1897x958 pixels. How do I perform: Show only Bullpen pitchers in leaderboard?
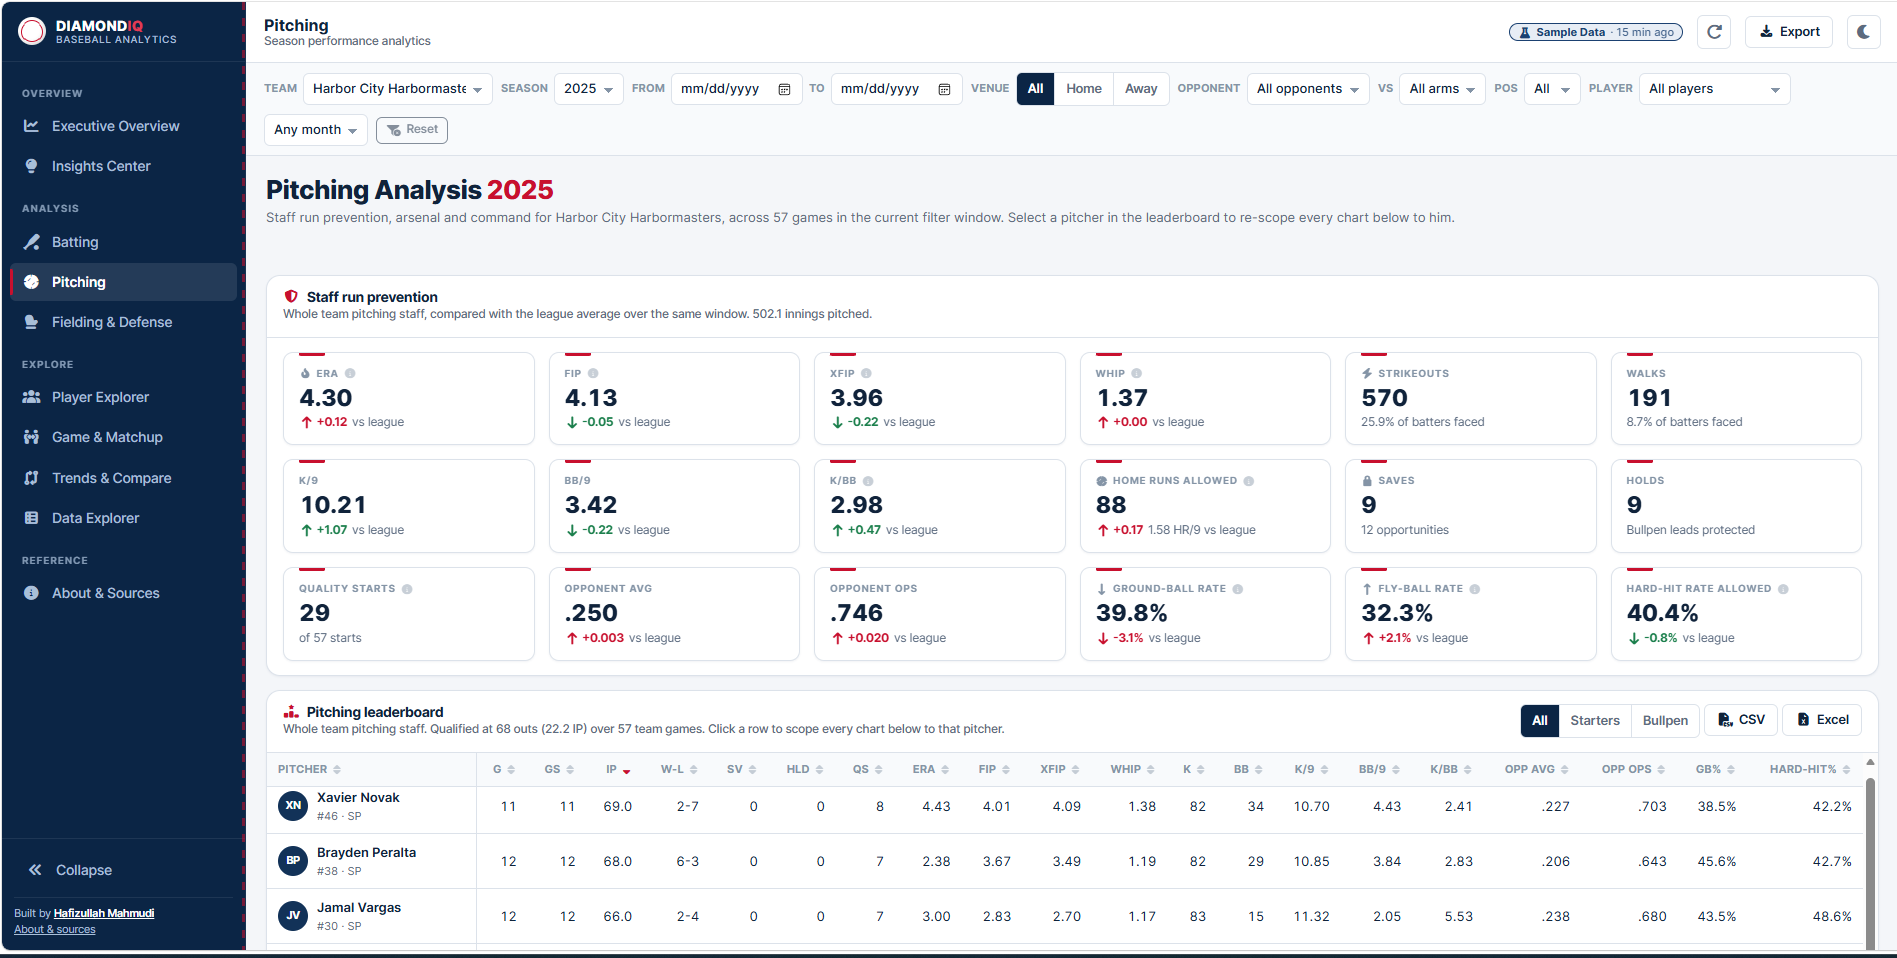1665,720
